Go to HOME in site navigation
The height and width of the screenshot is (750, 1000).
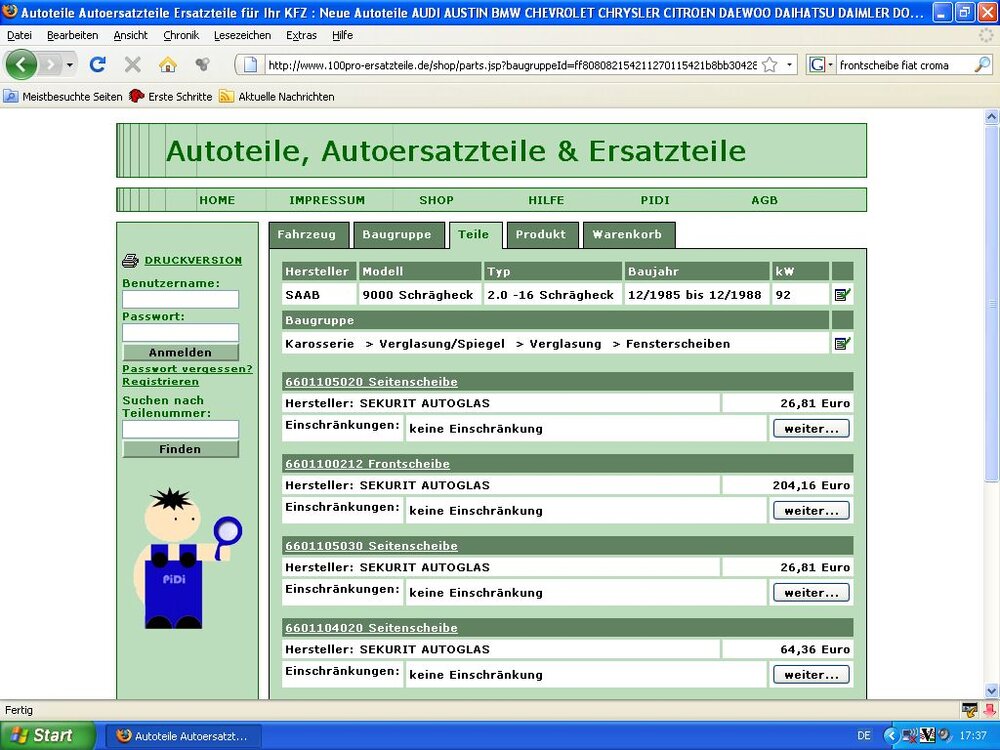pyautogui.click(x=217, y=200)
